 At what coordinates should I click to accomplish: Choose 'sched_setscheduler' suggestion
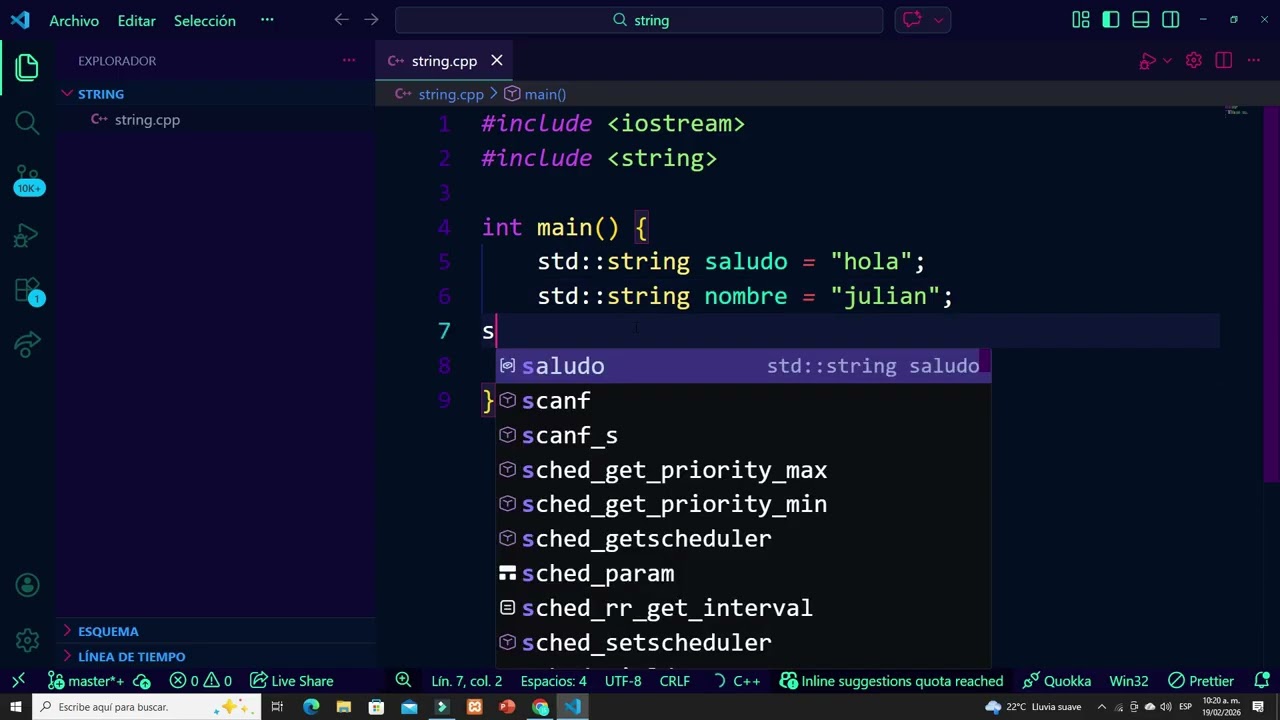coord(744,643)
